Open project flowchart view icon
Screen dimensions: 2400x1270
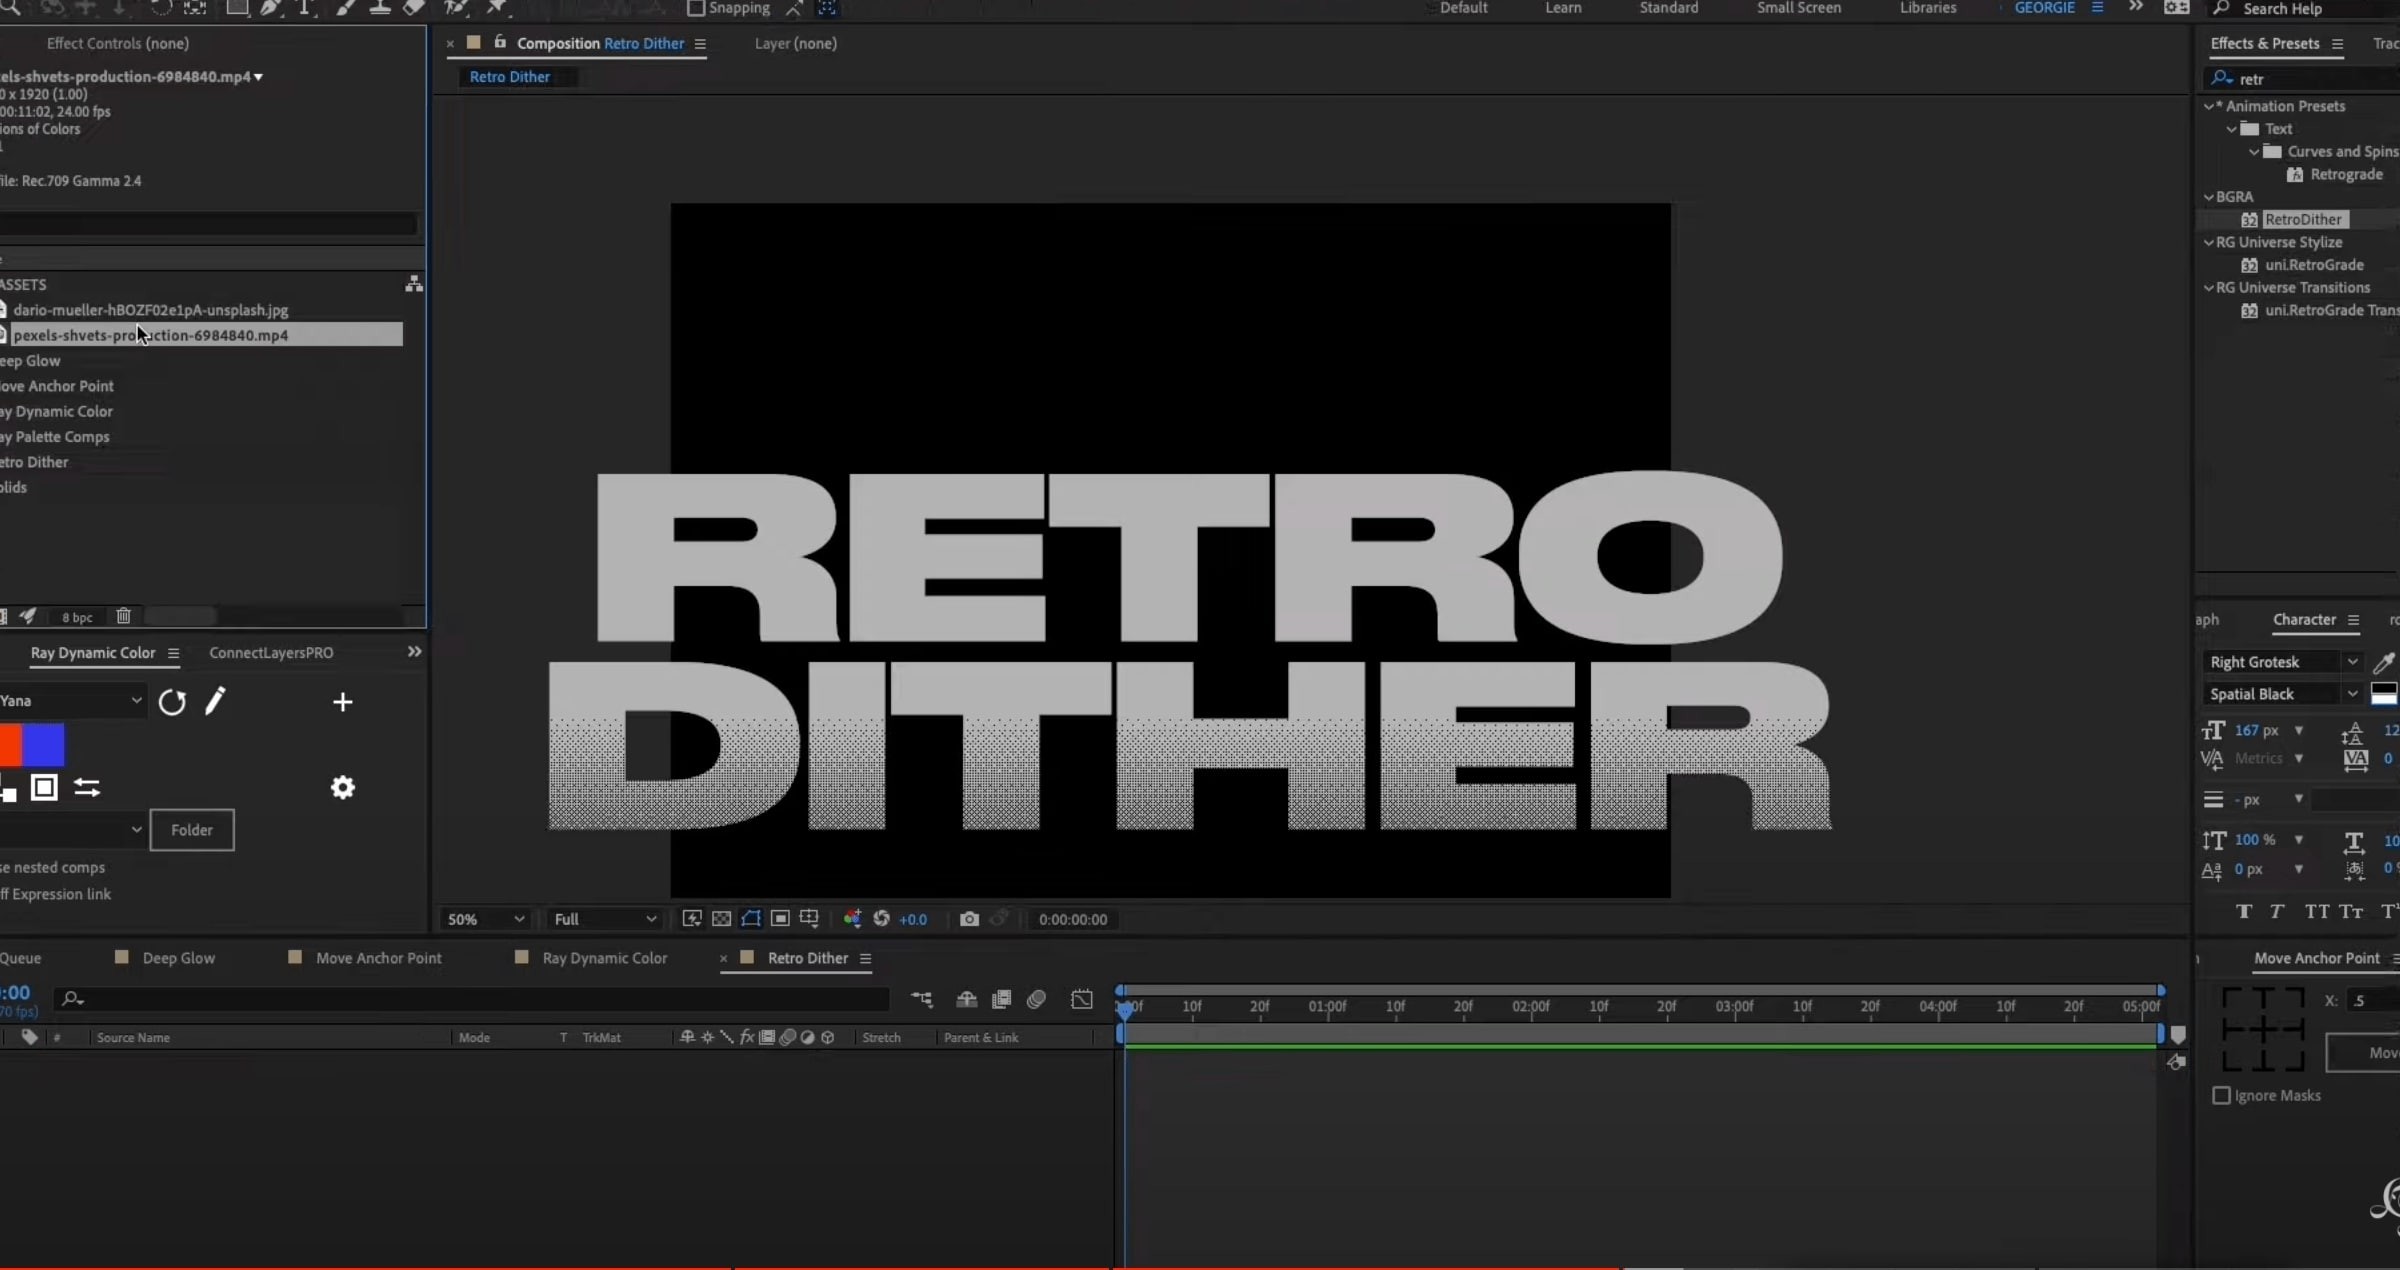413,284
